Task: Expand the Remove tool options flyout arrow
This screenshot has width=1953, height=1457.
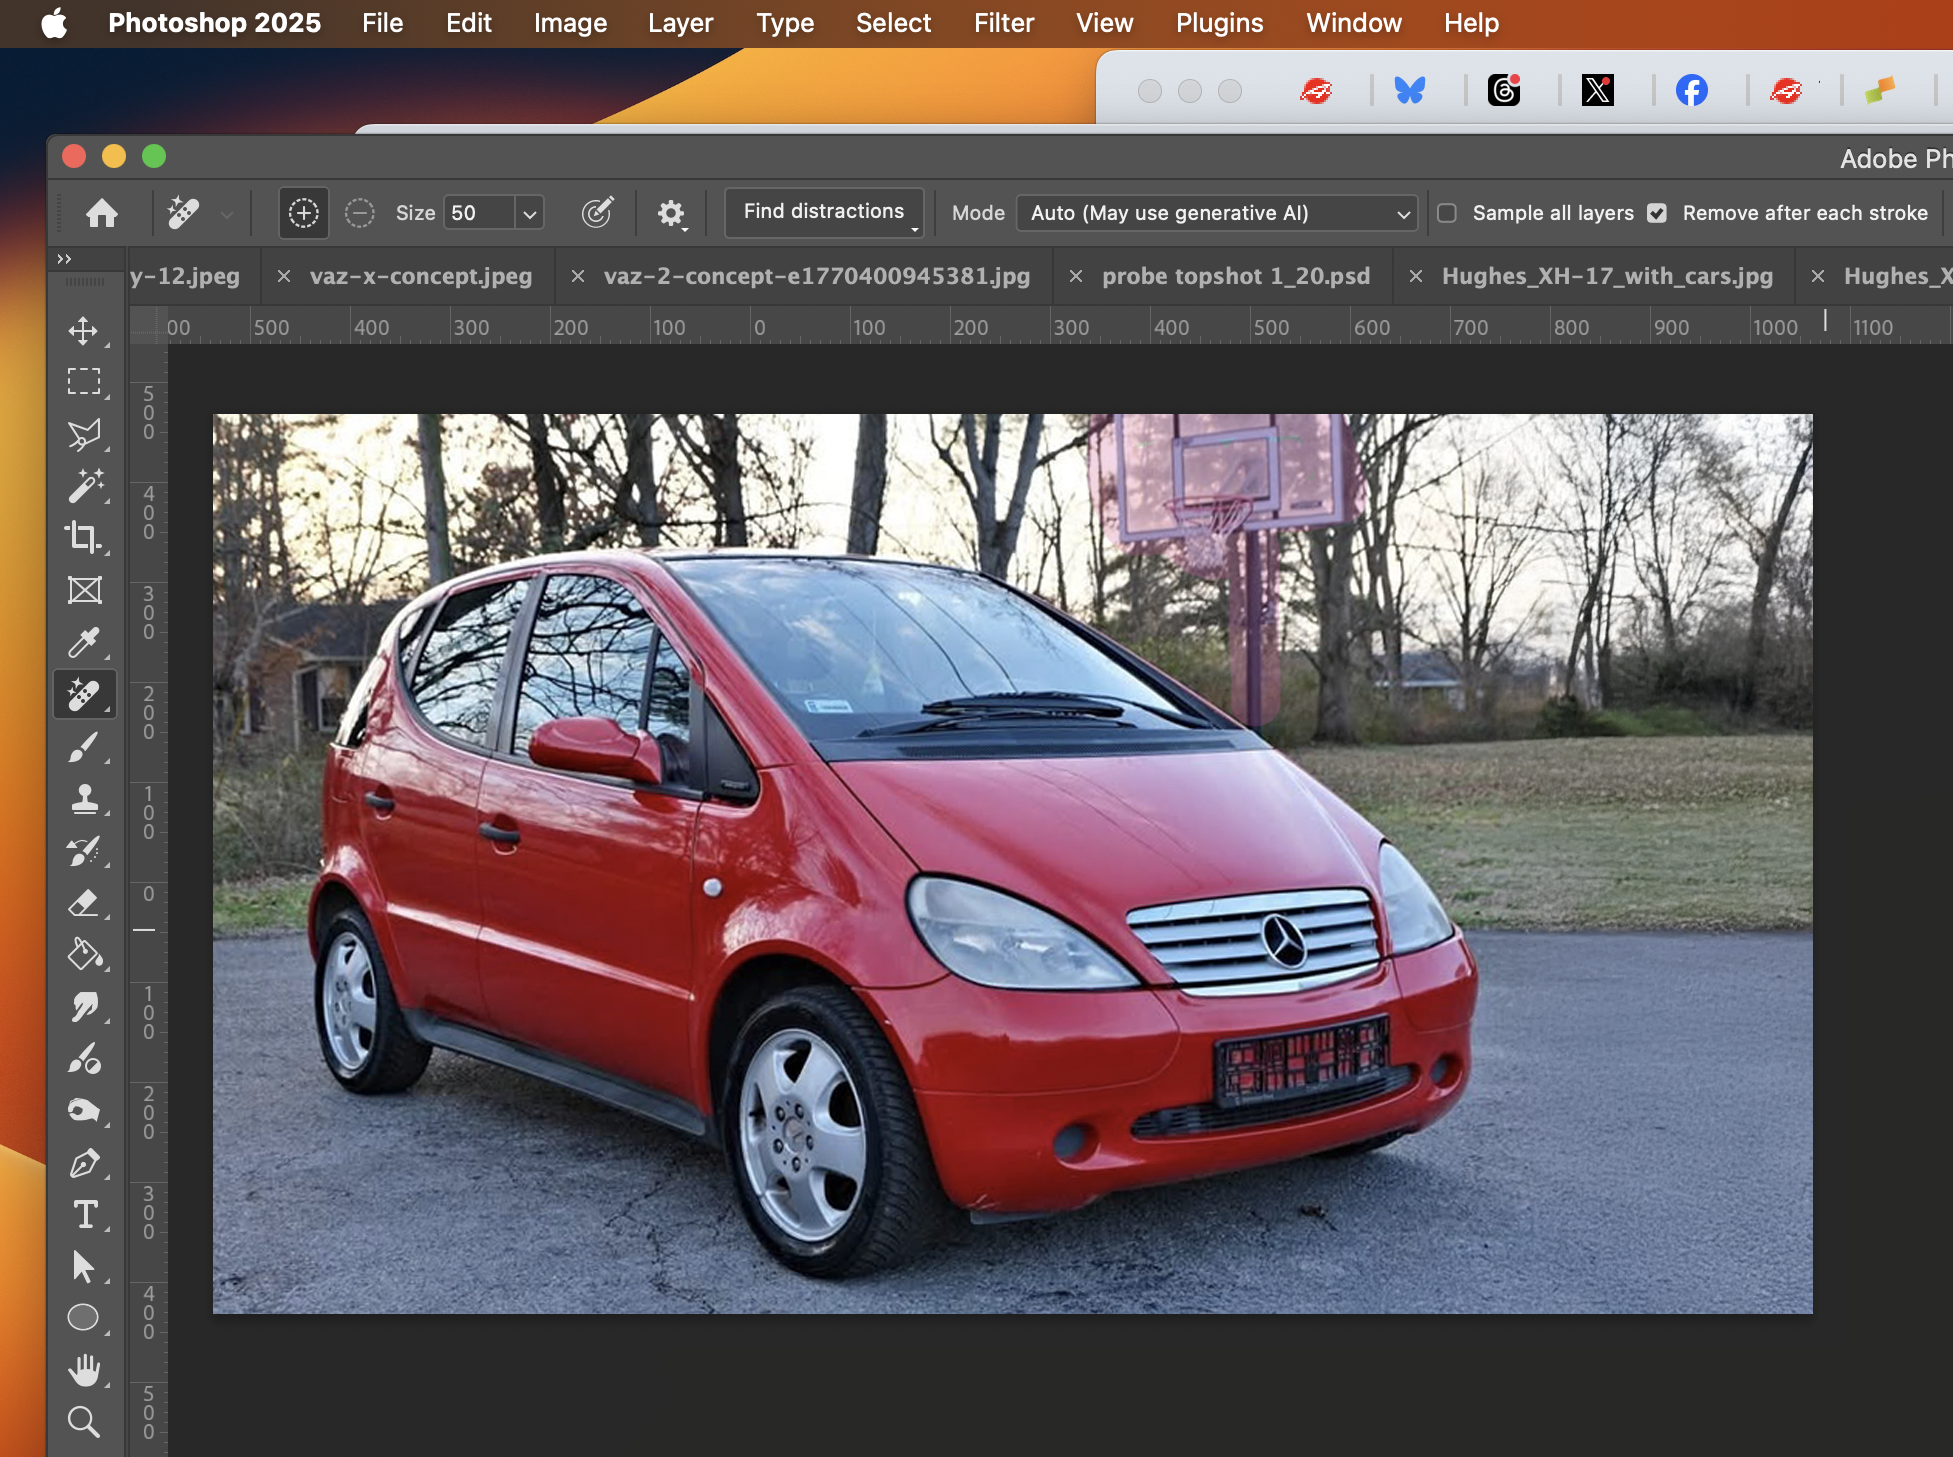Action: coord(227,213)
